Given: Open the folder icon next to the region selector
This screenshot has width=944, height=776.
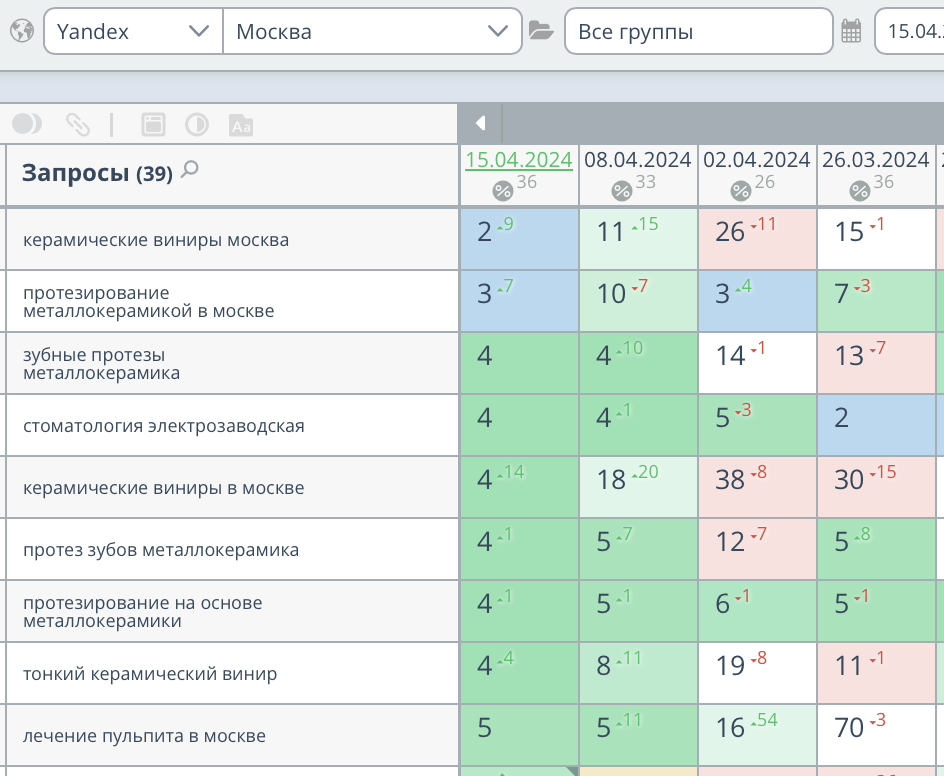Looking at the screenshot, I should pyautogui.click(x=542, y=30).
